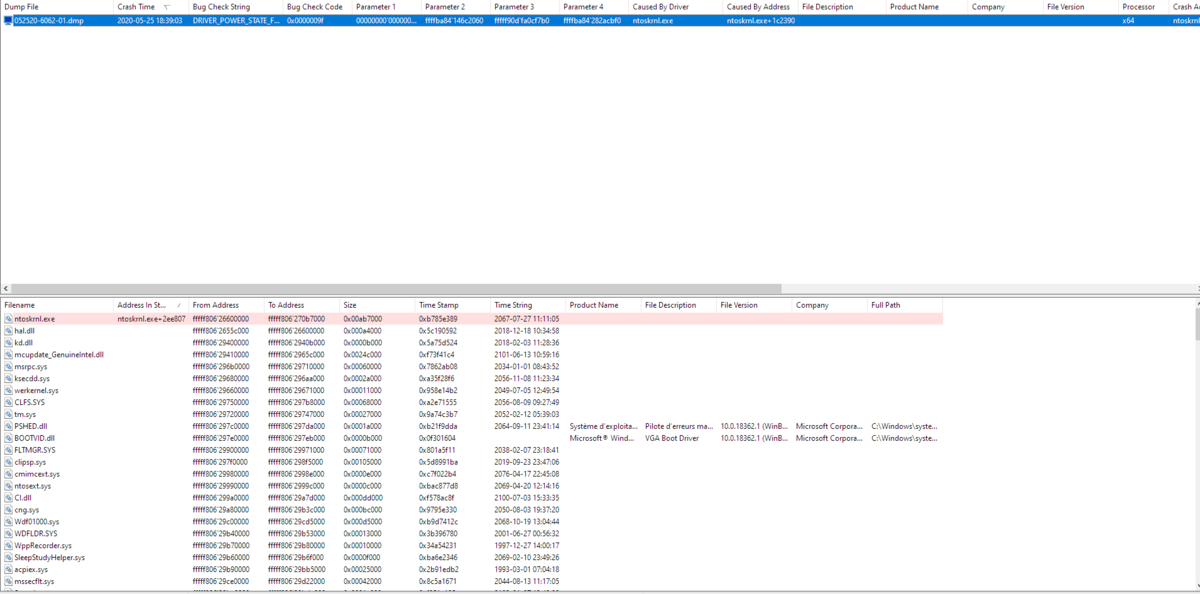Click ntoskrnl.exe+1c2390 caused by address cell
This screenshot has width=1200, height=594.
pos(761,20)
